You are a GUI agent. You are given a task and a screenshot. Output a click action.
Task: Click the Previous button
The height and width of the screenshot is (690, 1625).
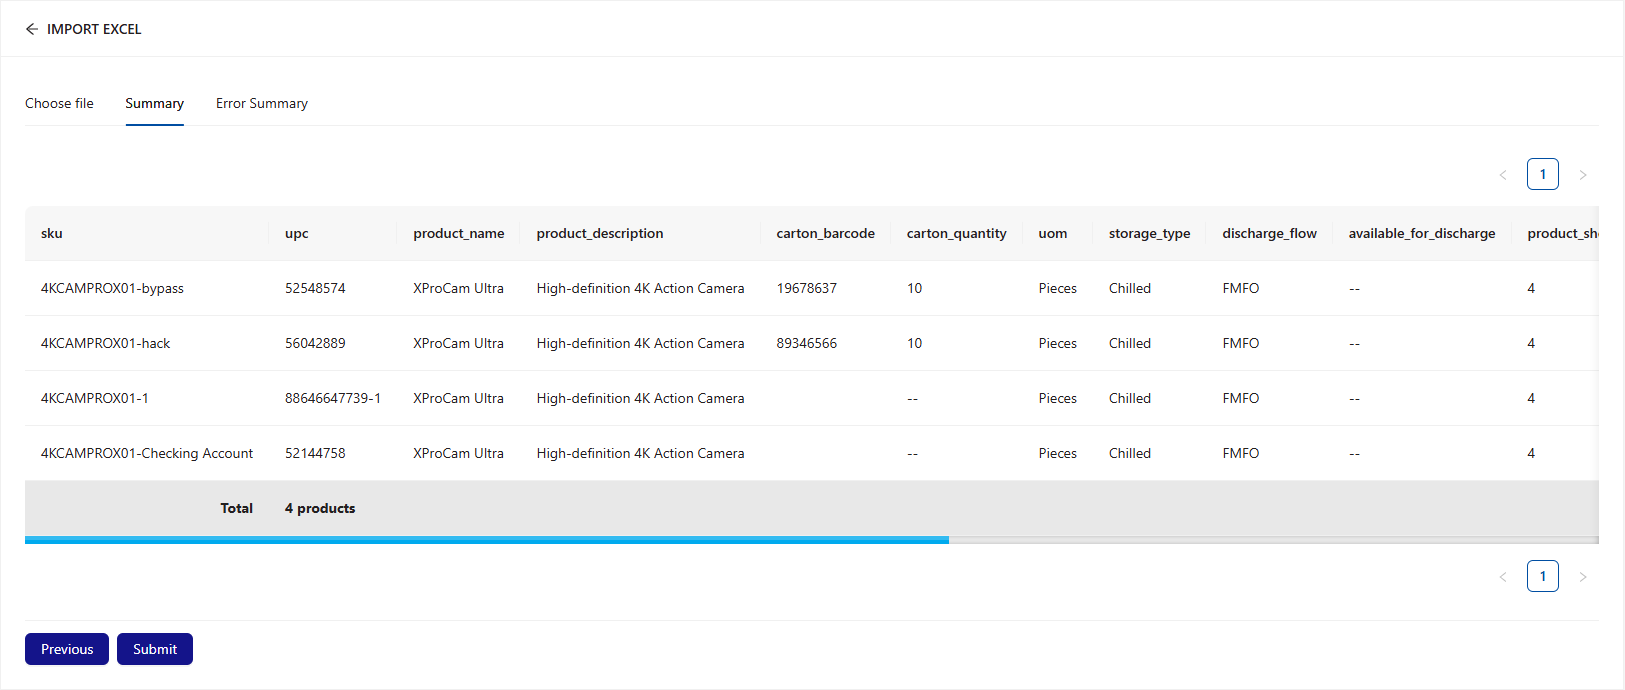67,649
